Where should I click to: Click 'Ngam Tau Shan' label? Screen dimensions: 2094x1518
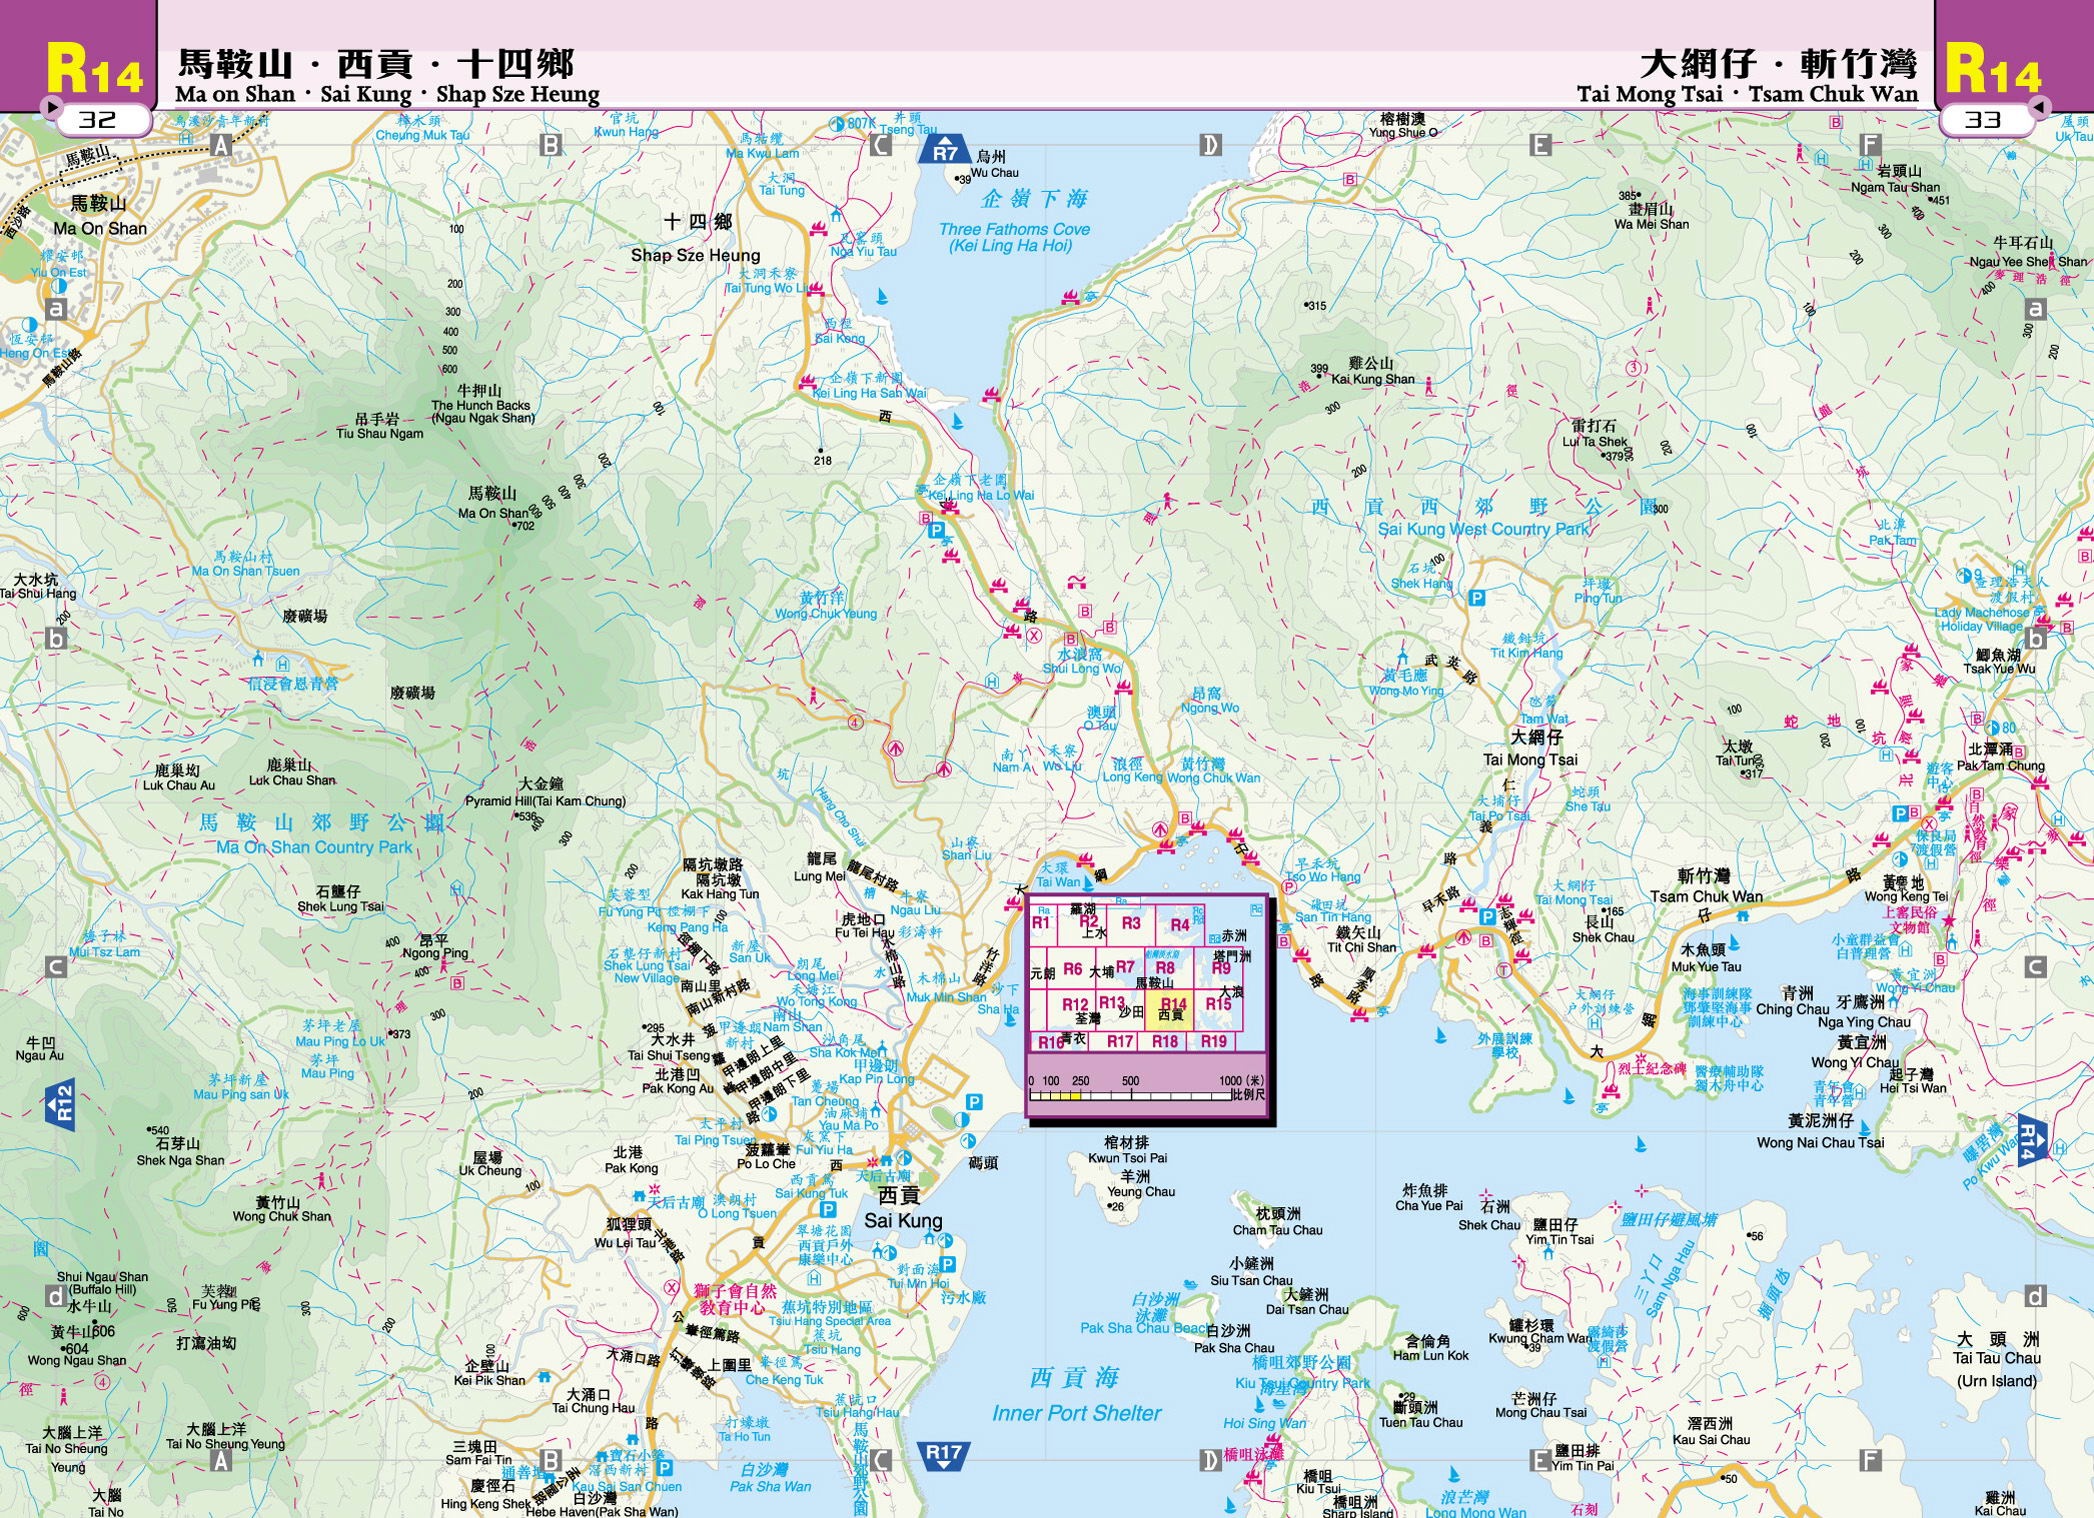(x=1895, y=187)
